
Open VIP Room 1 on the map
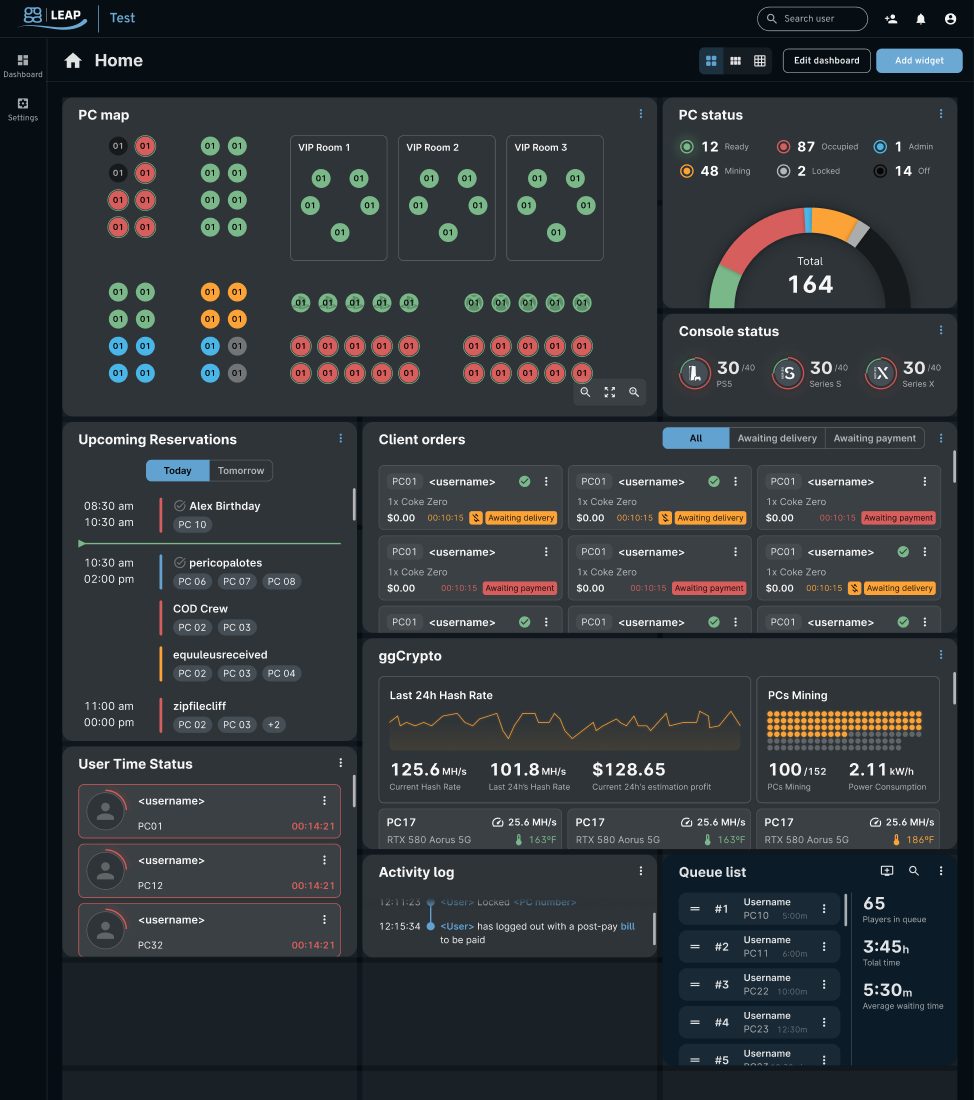(x=338, y=198)
